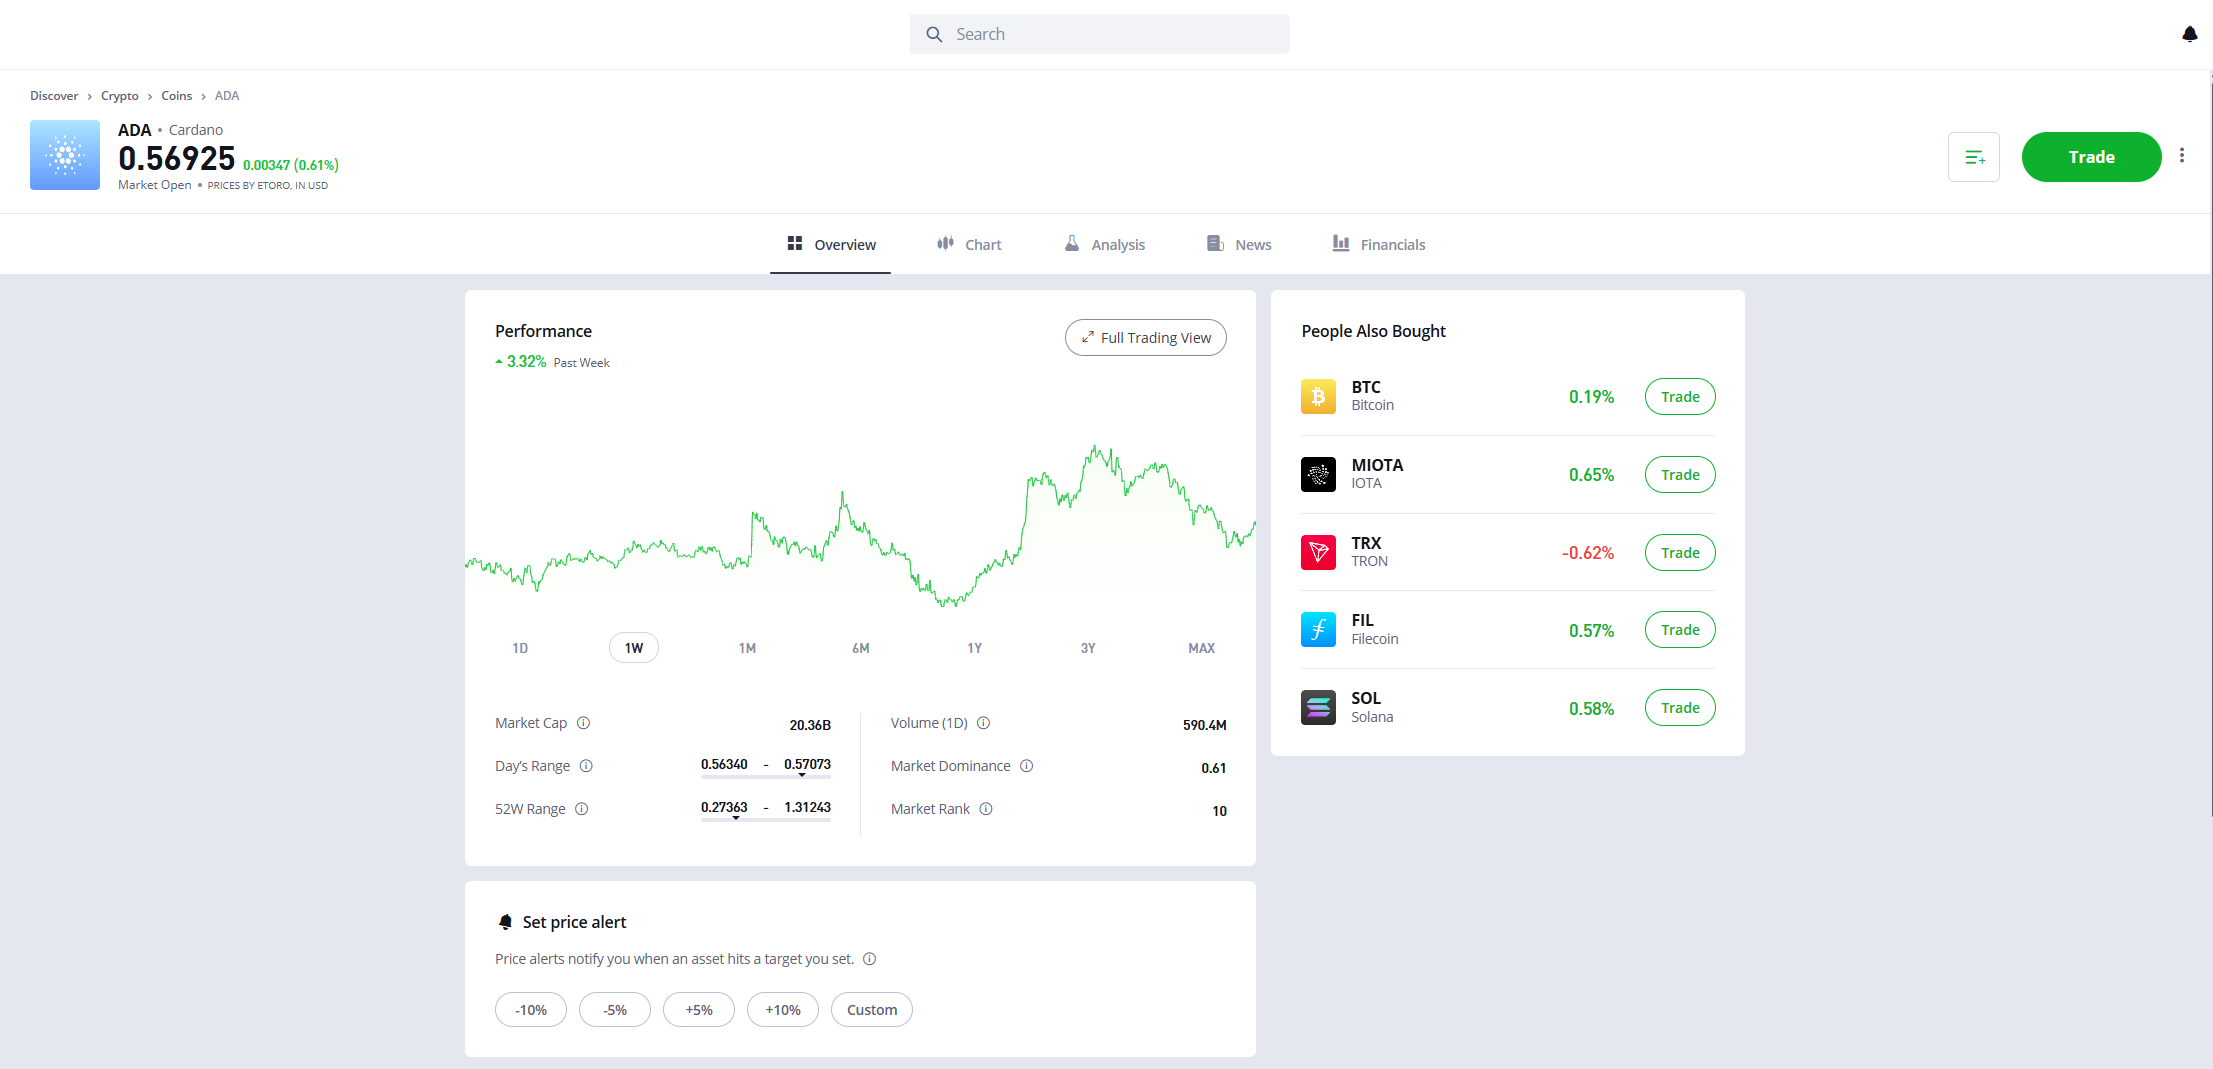Trade TRX TRON

coord(1680,553)
